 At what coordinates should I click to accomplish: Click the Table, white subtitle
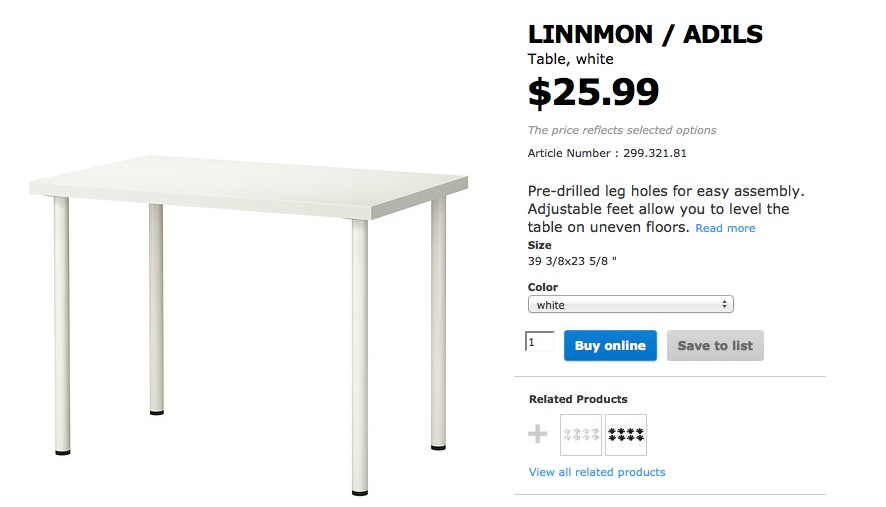[571, 59]
